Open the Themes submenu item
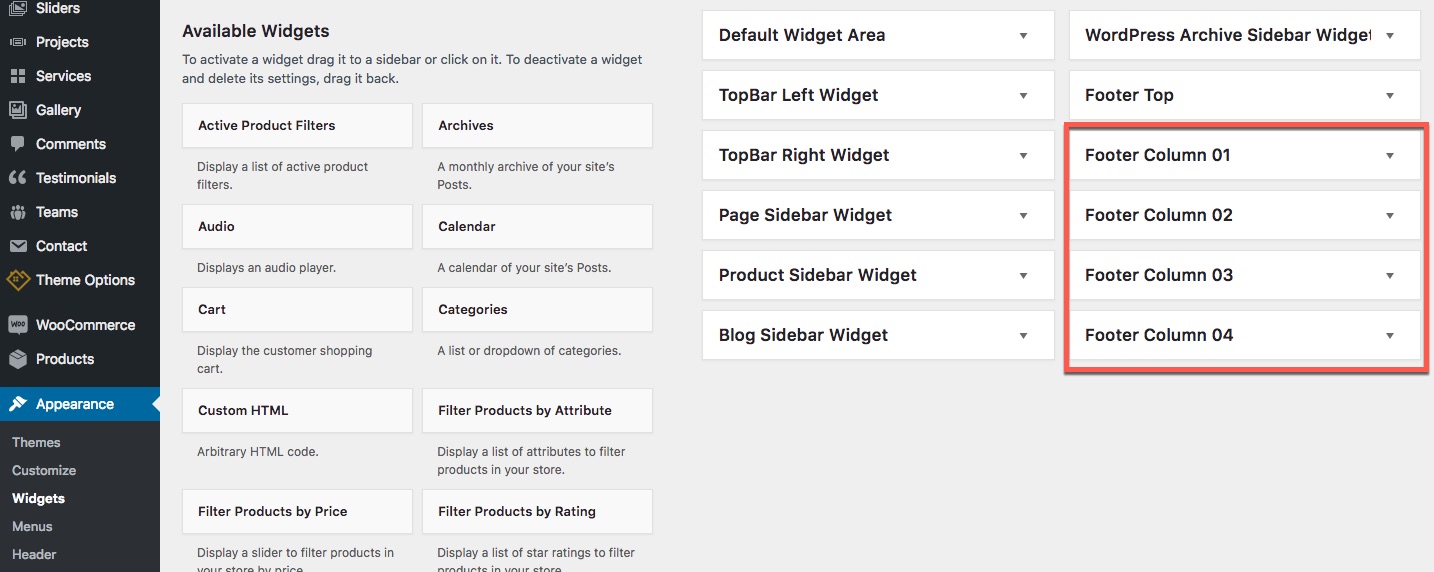 [36, 442]
